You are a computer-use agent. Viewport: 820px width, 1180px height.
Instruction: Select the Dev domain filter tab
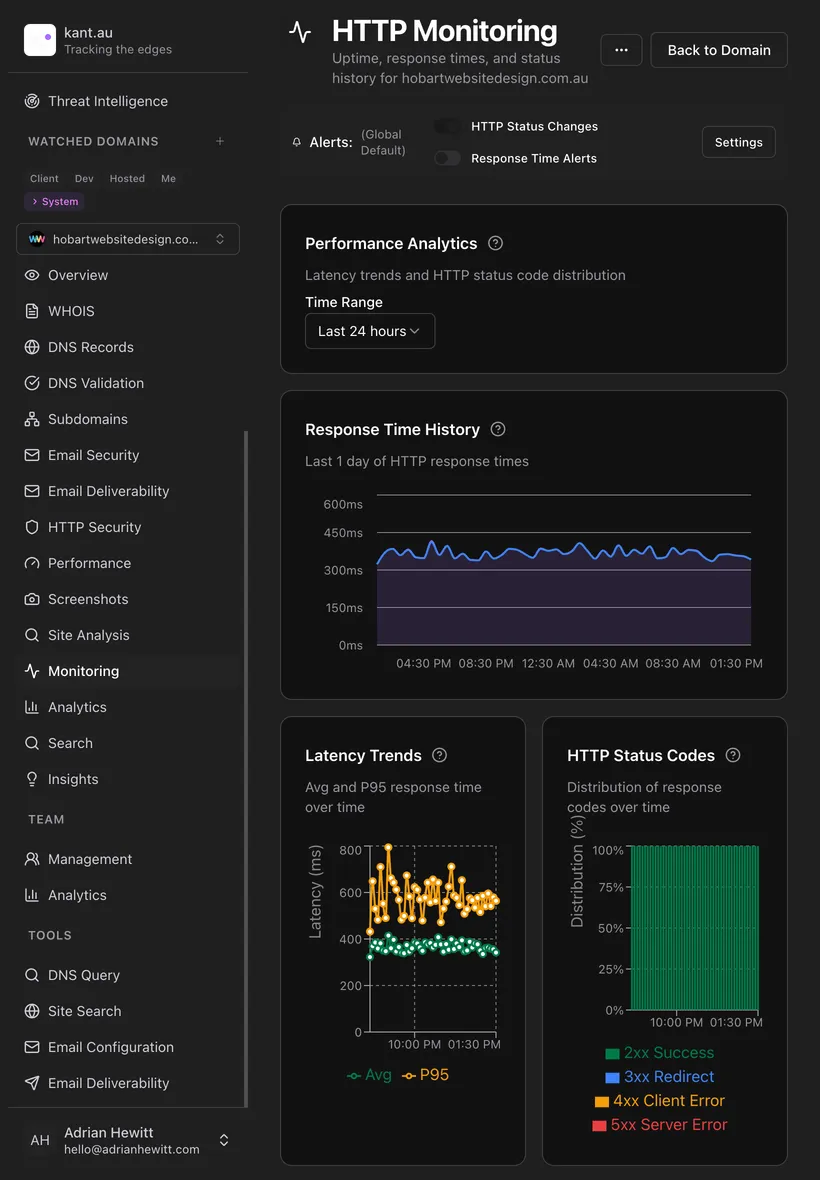[84, 179]
